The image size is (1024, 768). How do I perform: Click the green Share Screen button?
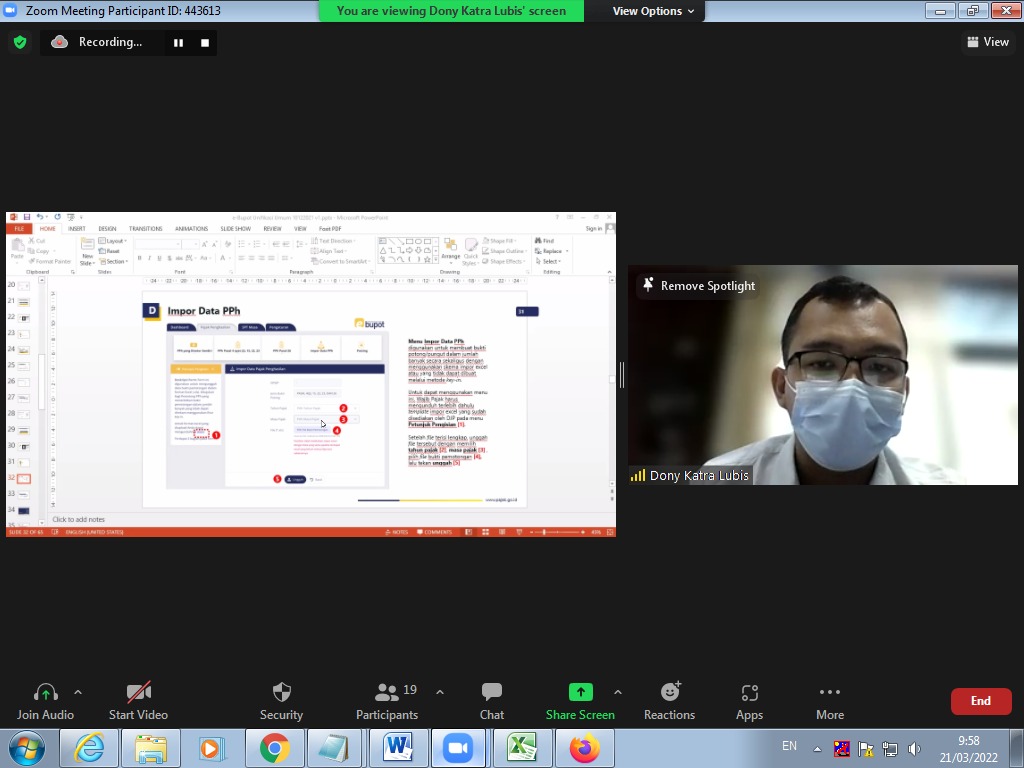(x=580, y=693)
